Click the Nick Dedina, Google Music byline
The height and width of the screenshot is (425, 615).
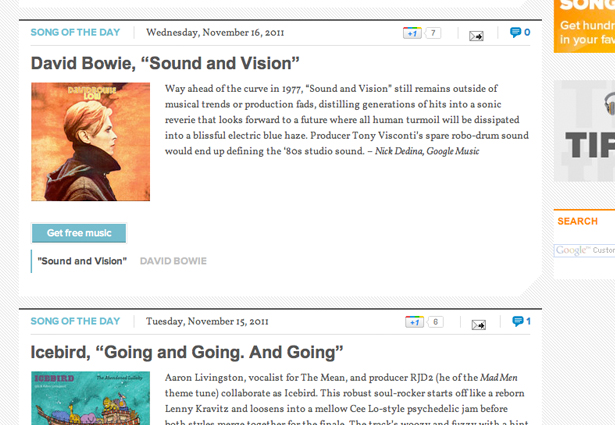point(427,151)
